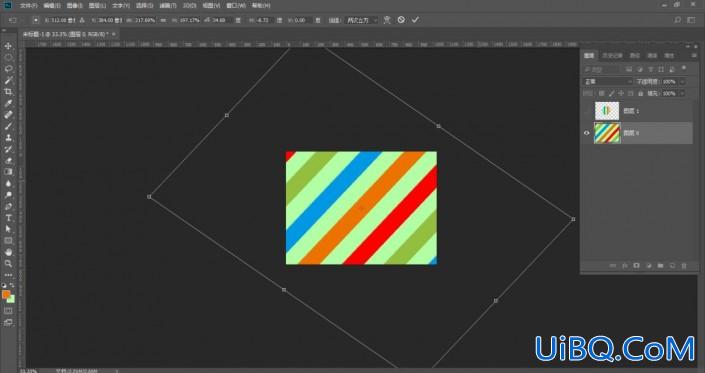Open the 3D(D) menu
This screenshot has width=705, height=373.
coord(190,5)
